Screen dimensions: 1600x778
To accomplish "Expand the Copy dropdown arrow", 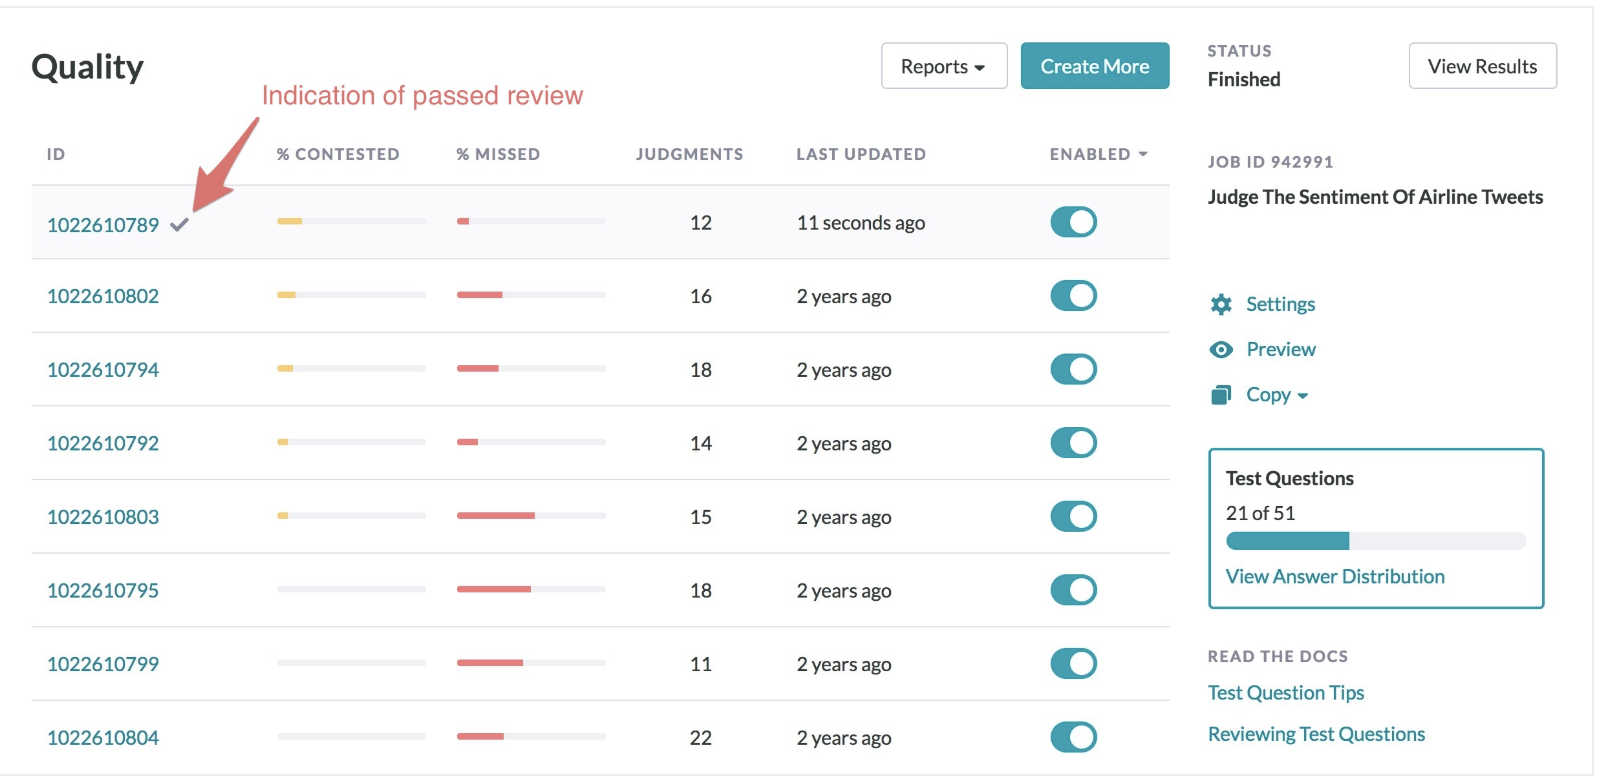I will tap(1302, 396).
